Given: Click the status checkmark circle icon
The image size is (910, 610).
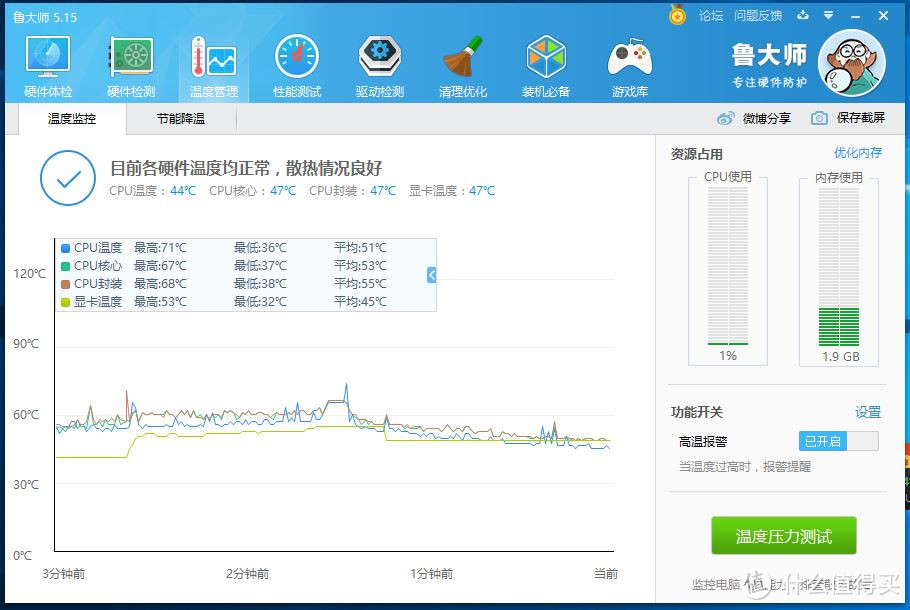Looking at the screenshot, I should point(68,178).
